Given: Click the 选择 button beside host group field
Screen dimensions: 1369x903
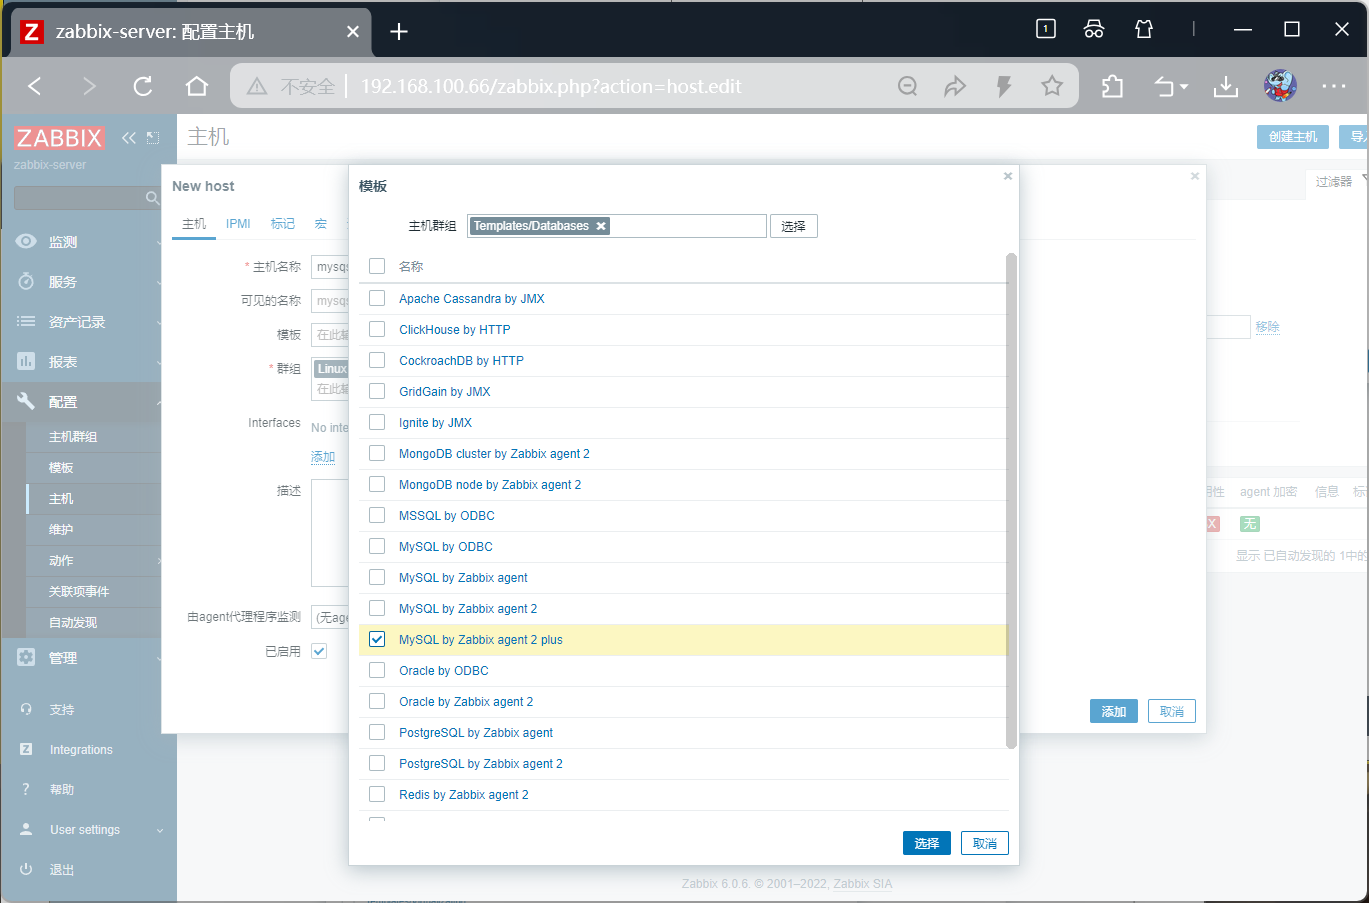Looking at the screenshot, I should point(794,226).
